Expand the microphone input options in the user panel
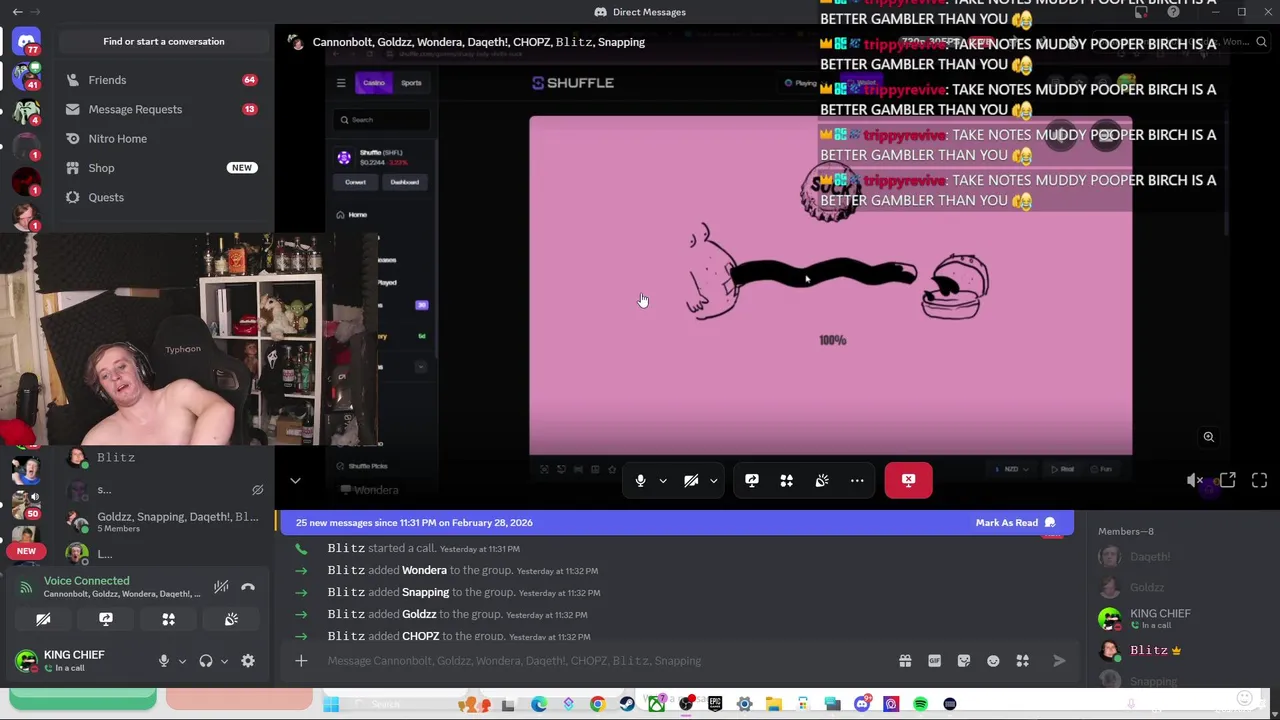The height and width of the screenshot is (720, 1280). pyautogui.click(x=182, y=661)
